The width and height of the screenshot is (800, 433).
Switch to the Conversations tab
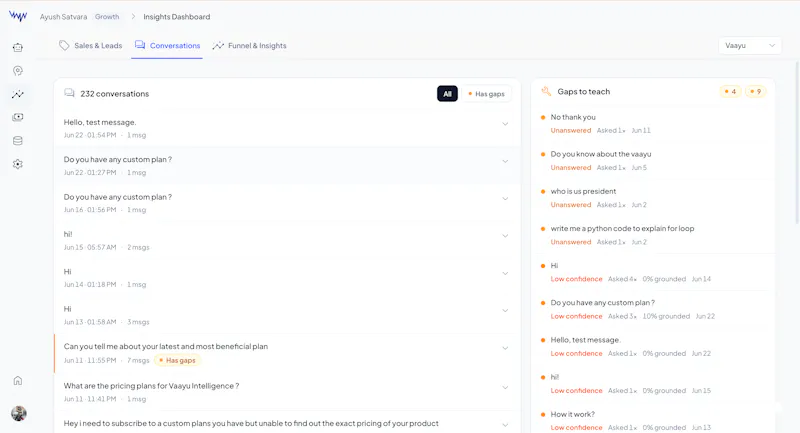point(167,45)
